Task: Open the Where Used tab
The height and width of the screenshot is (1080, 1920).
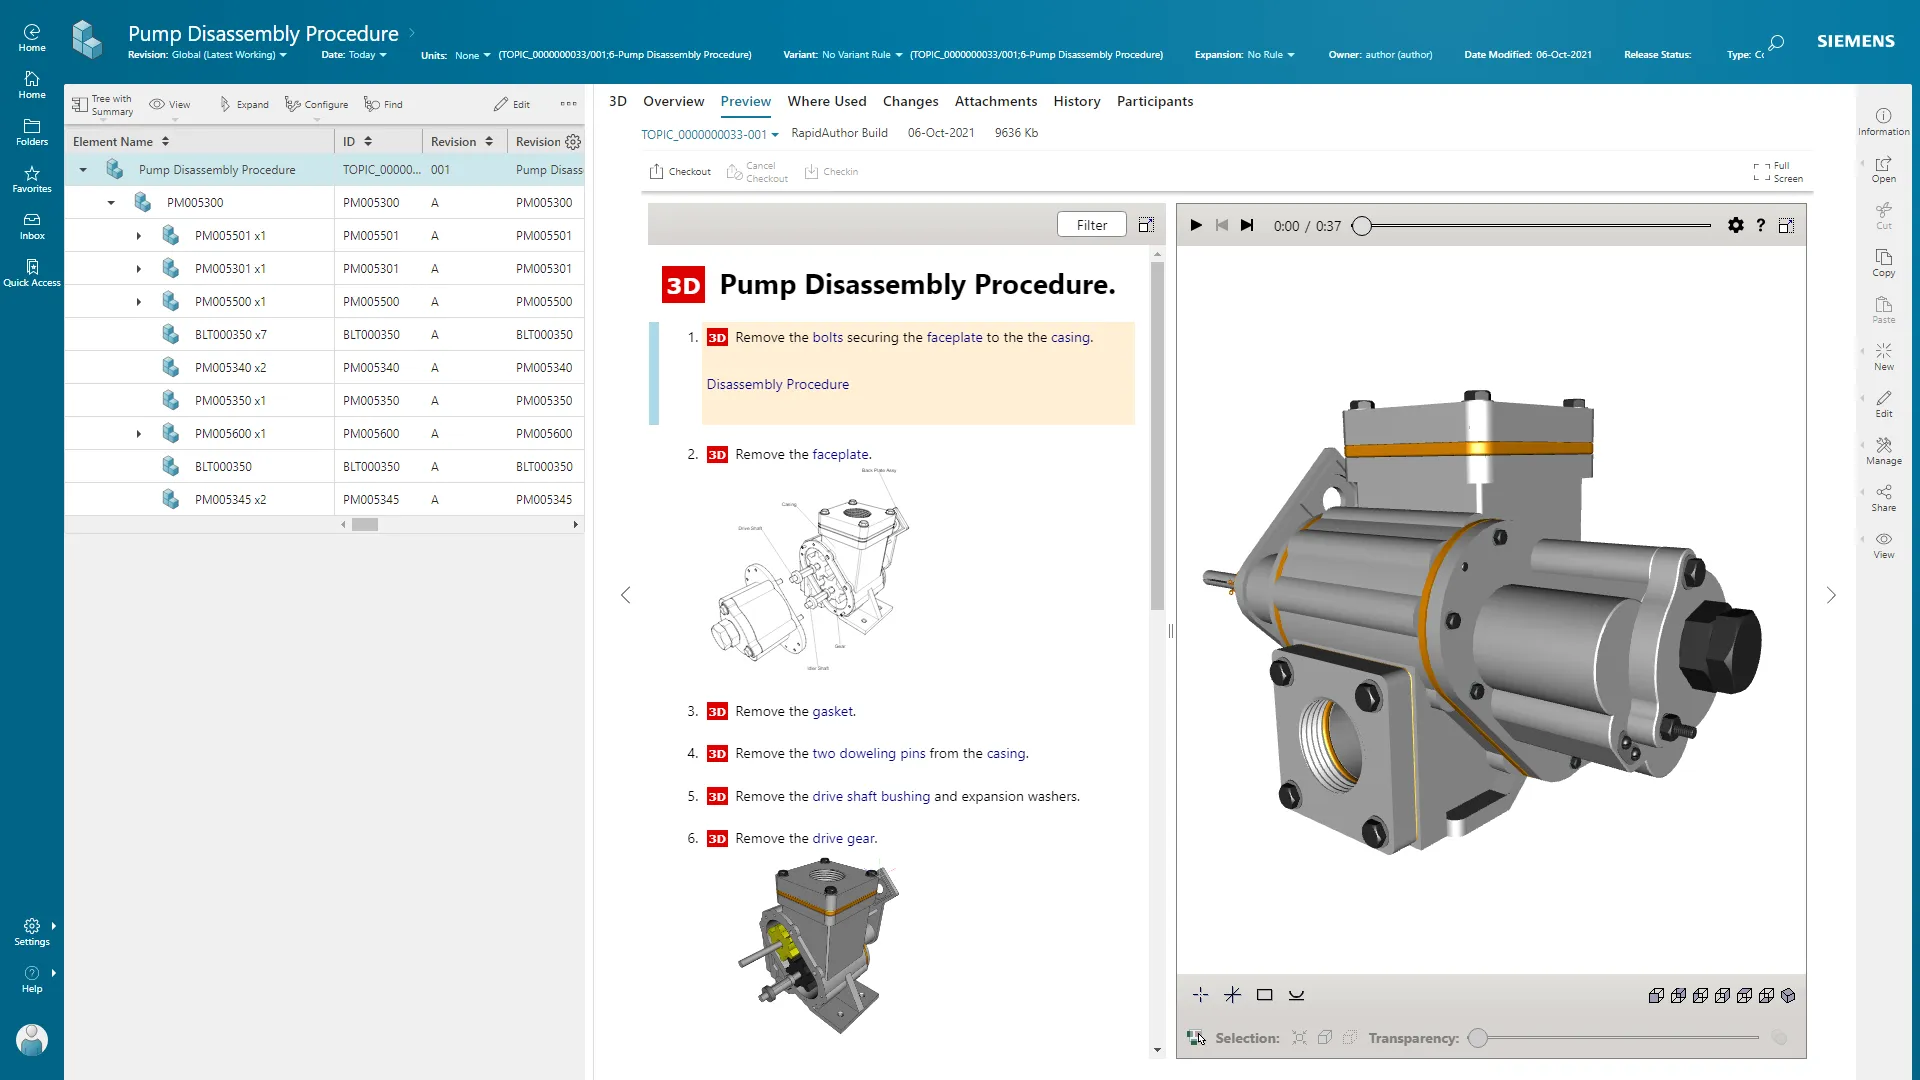Action: click(826, 101)
